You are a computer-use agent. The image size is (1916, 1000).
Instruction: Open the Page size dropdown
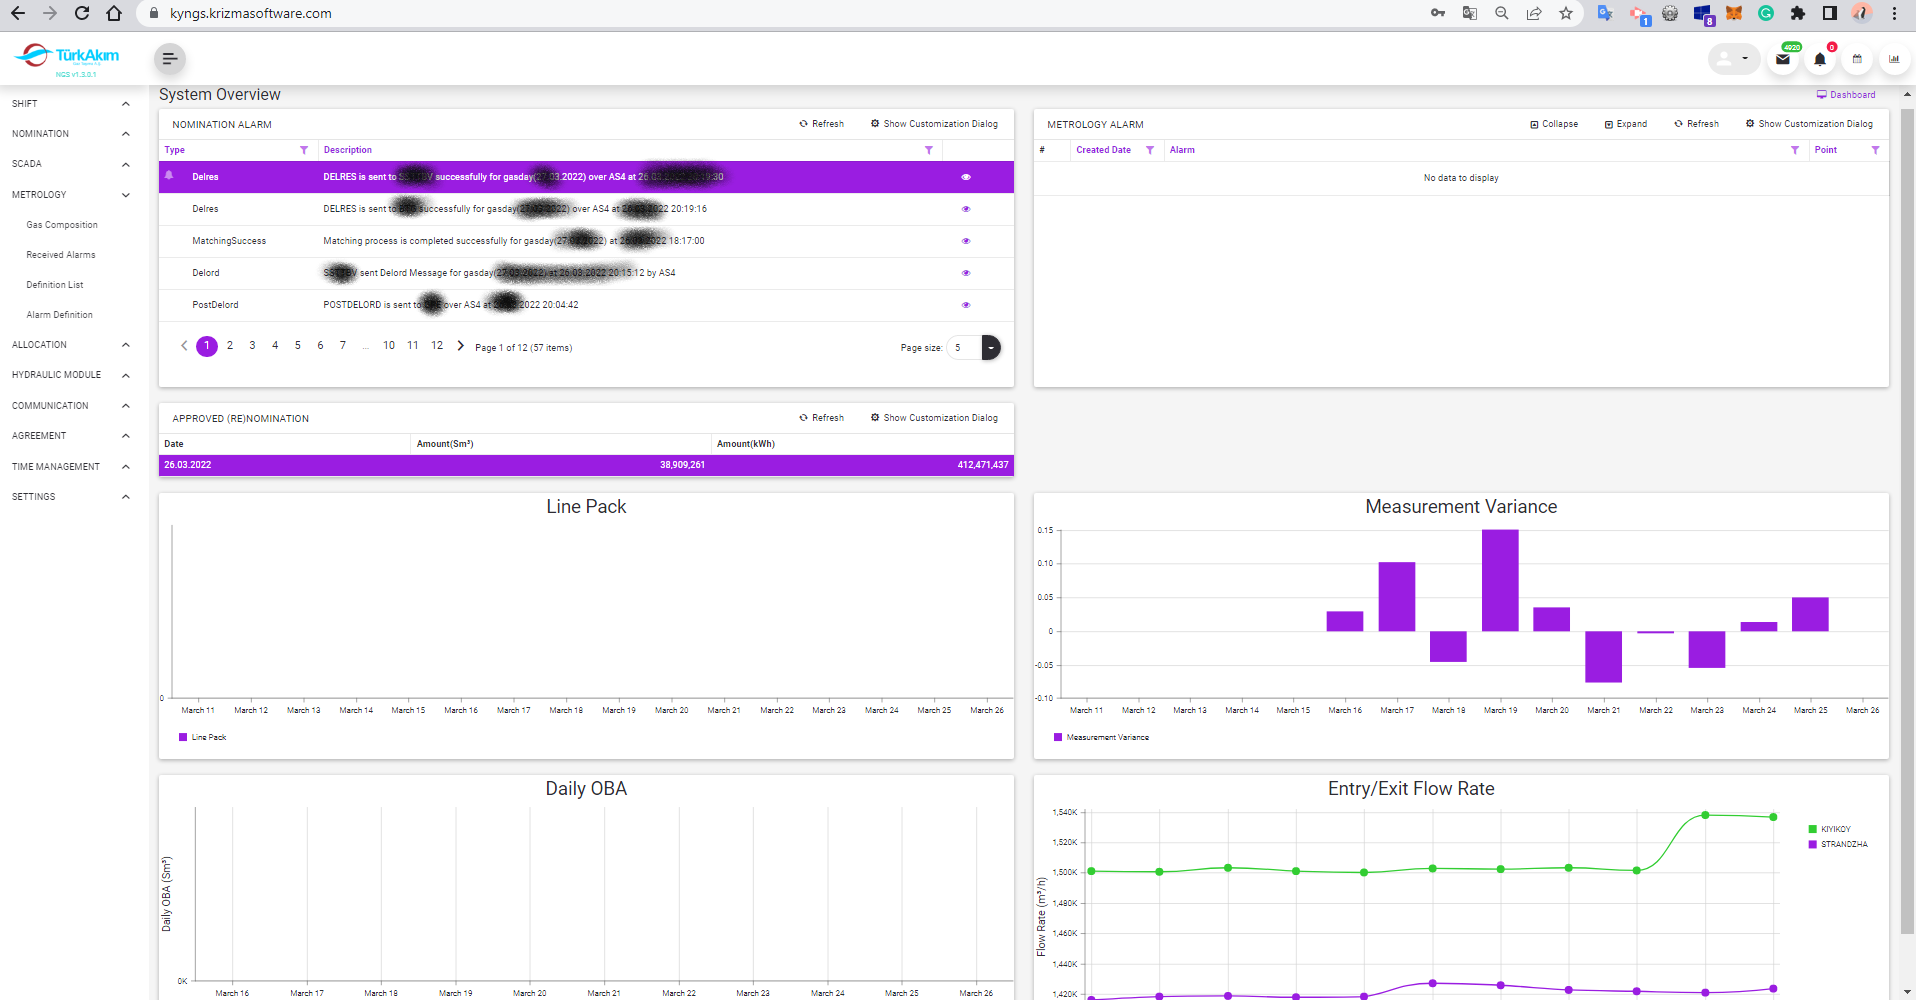tap(990, 348)
